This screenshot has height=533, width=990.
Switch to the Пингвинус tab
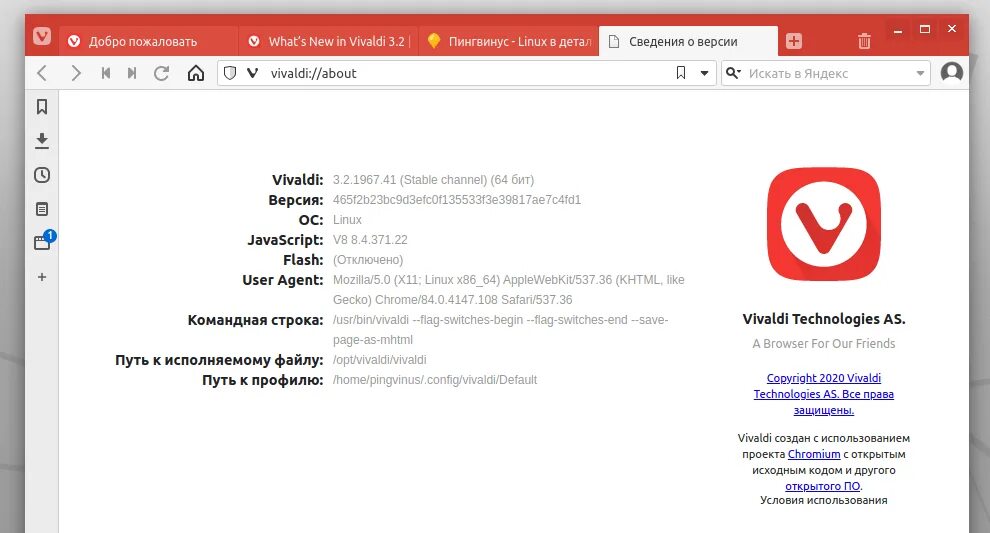509,41
